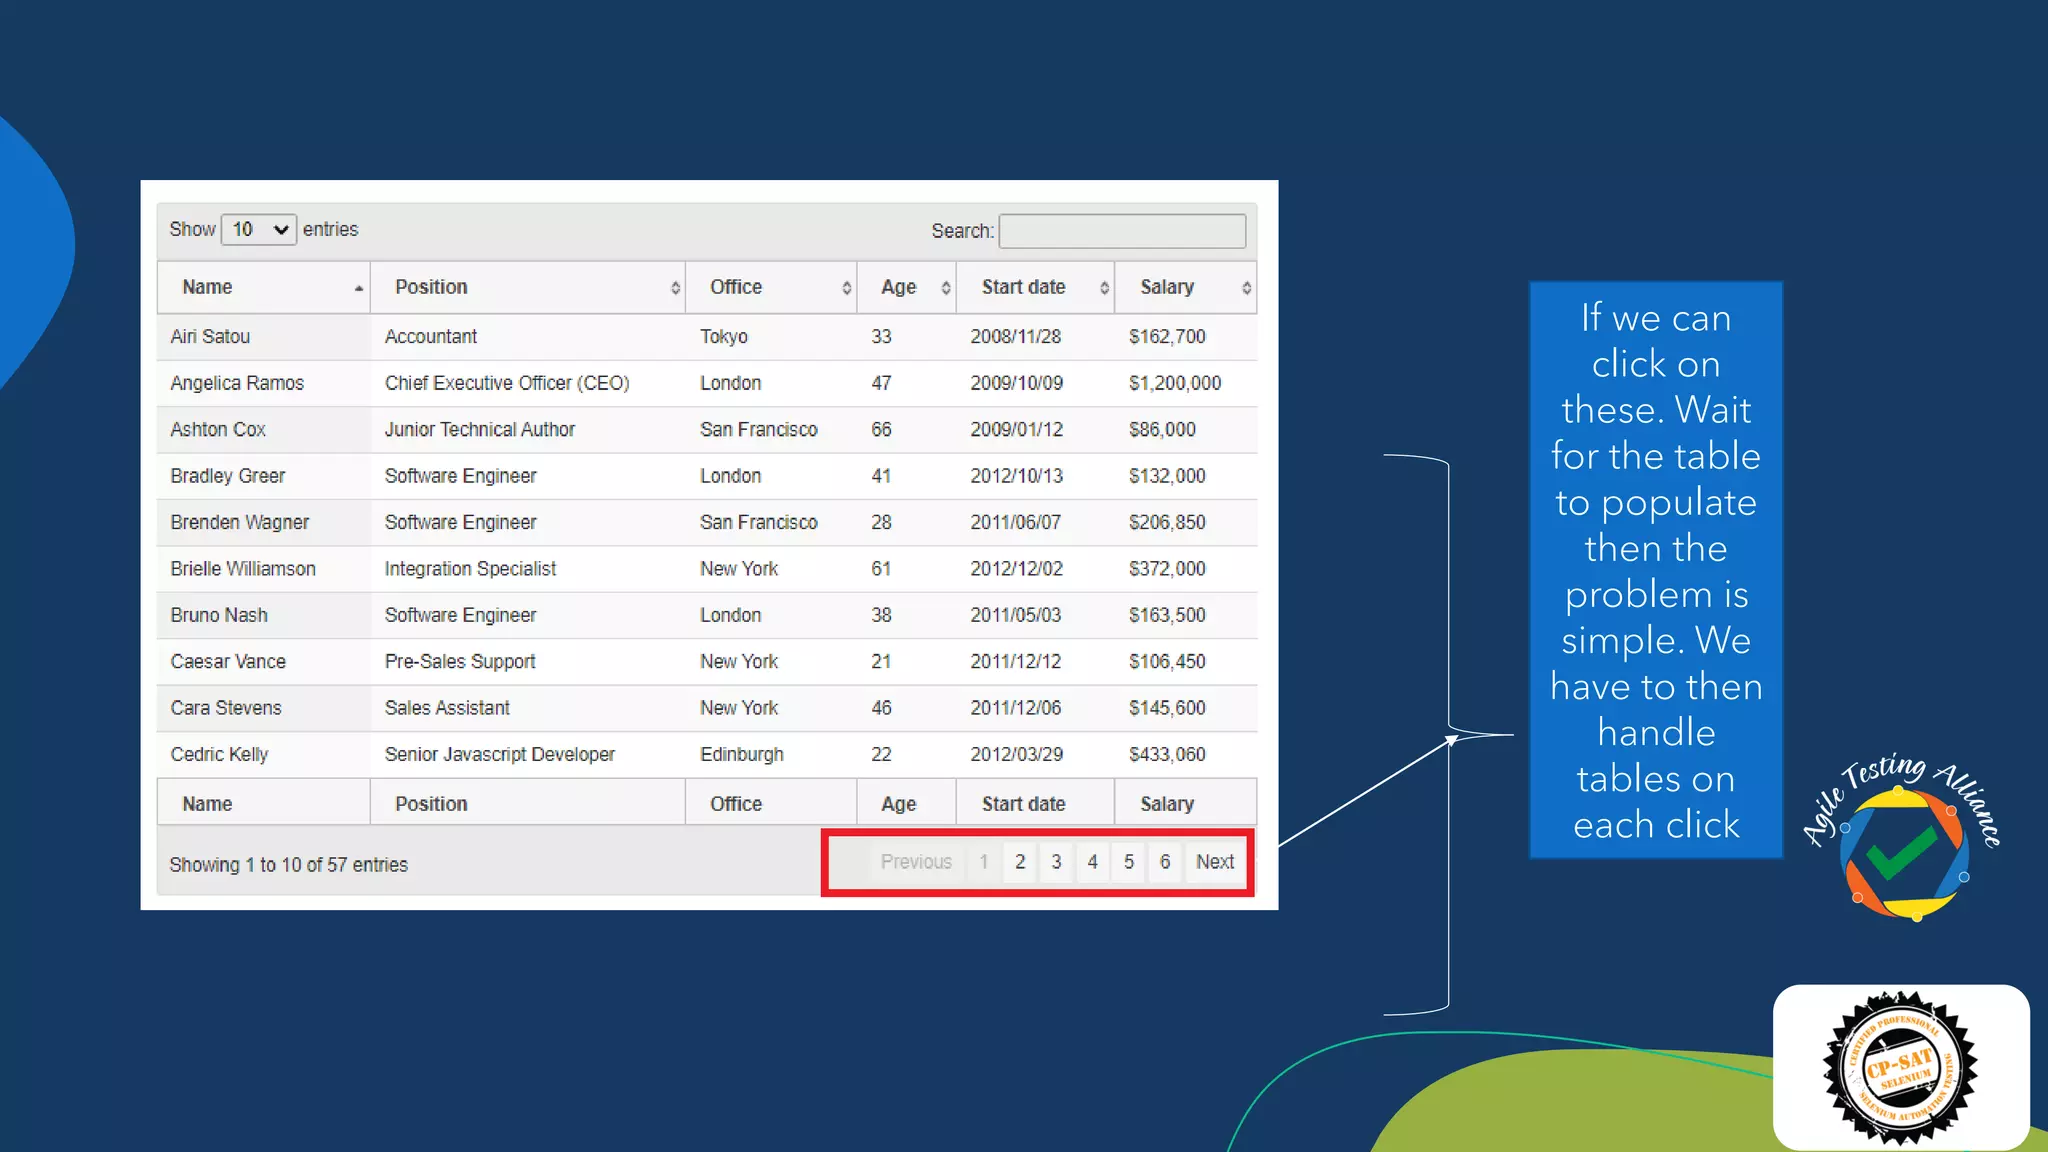Go to pagination page 6

(x=1165, y=862)
